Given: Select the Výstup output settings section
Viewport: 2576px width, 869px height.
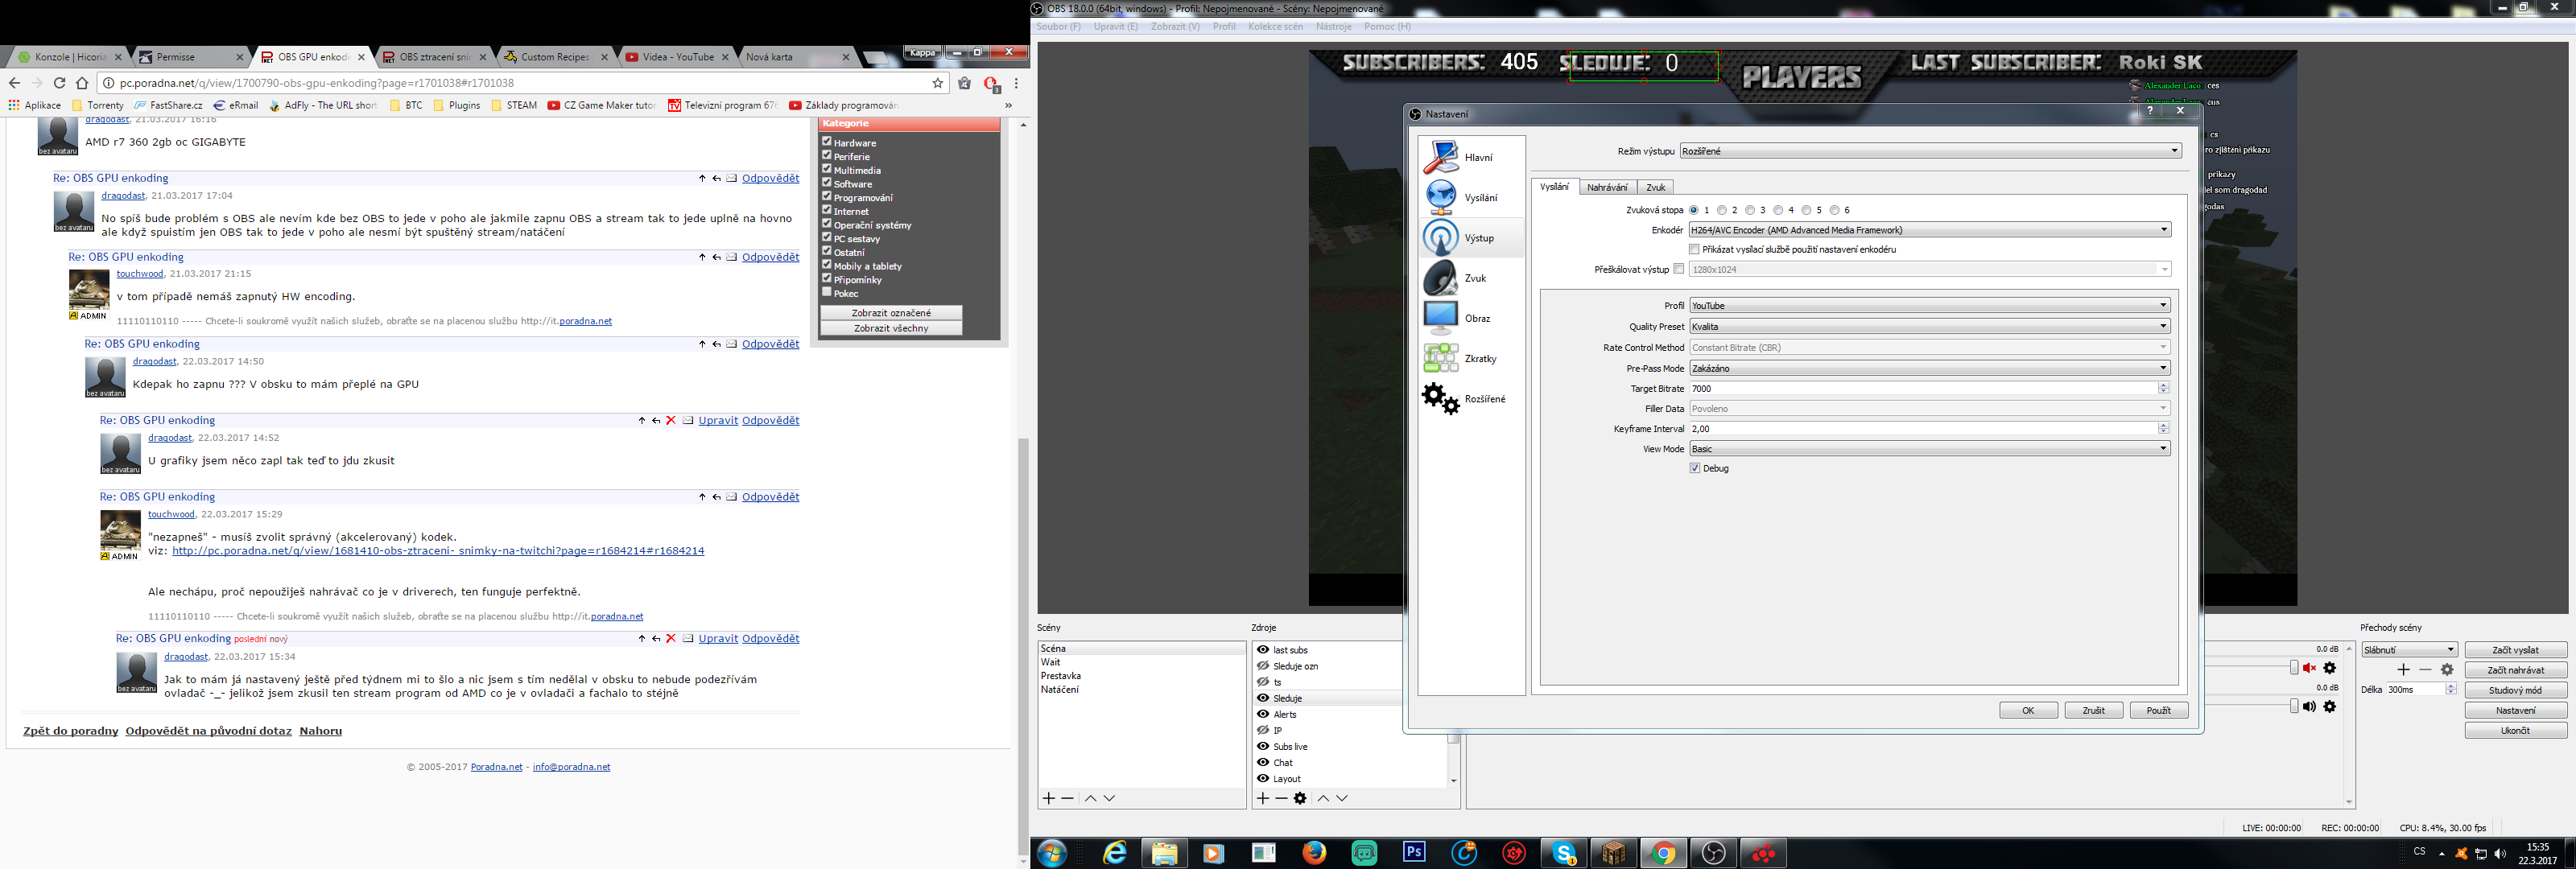Looking at the screenshot, I should [1471, 238].
